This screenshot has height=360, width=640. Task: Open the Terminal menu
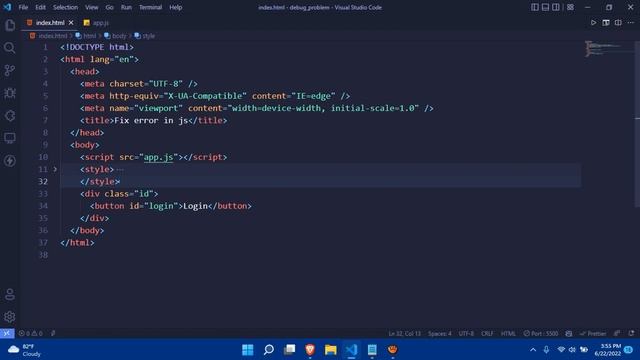click(150, 7)
